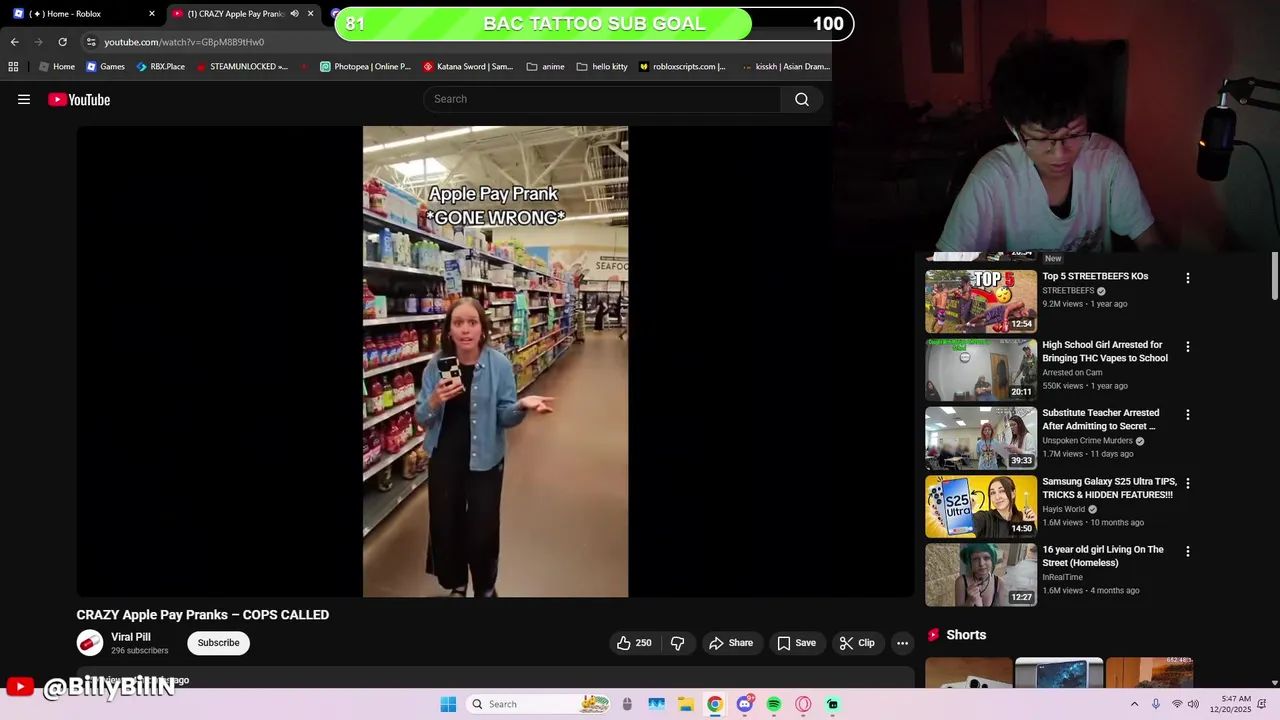Click the youtube.com address bar URL
Viewport: 1280px width, 720px height.
pyautogui.click(x=184, y=42)
